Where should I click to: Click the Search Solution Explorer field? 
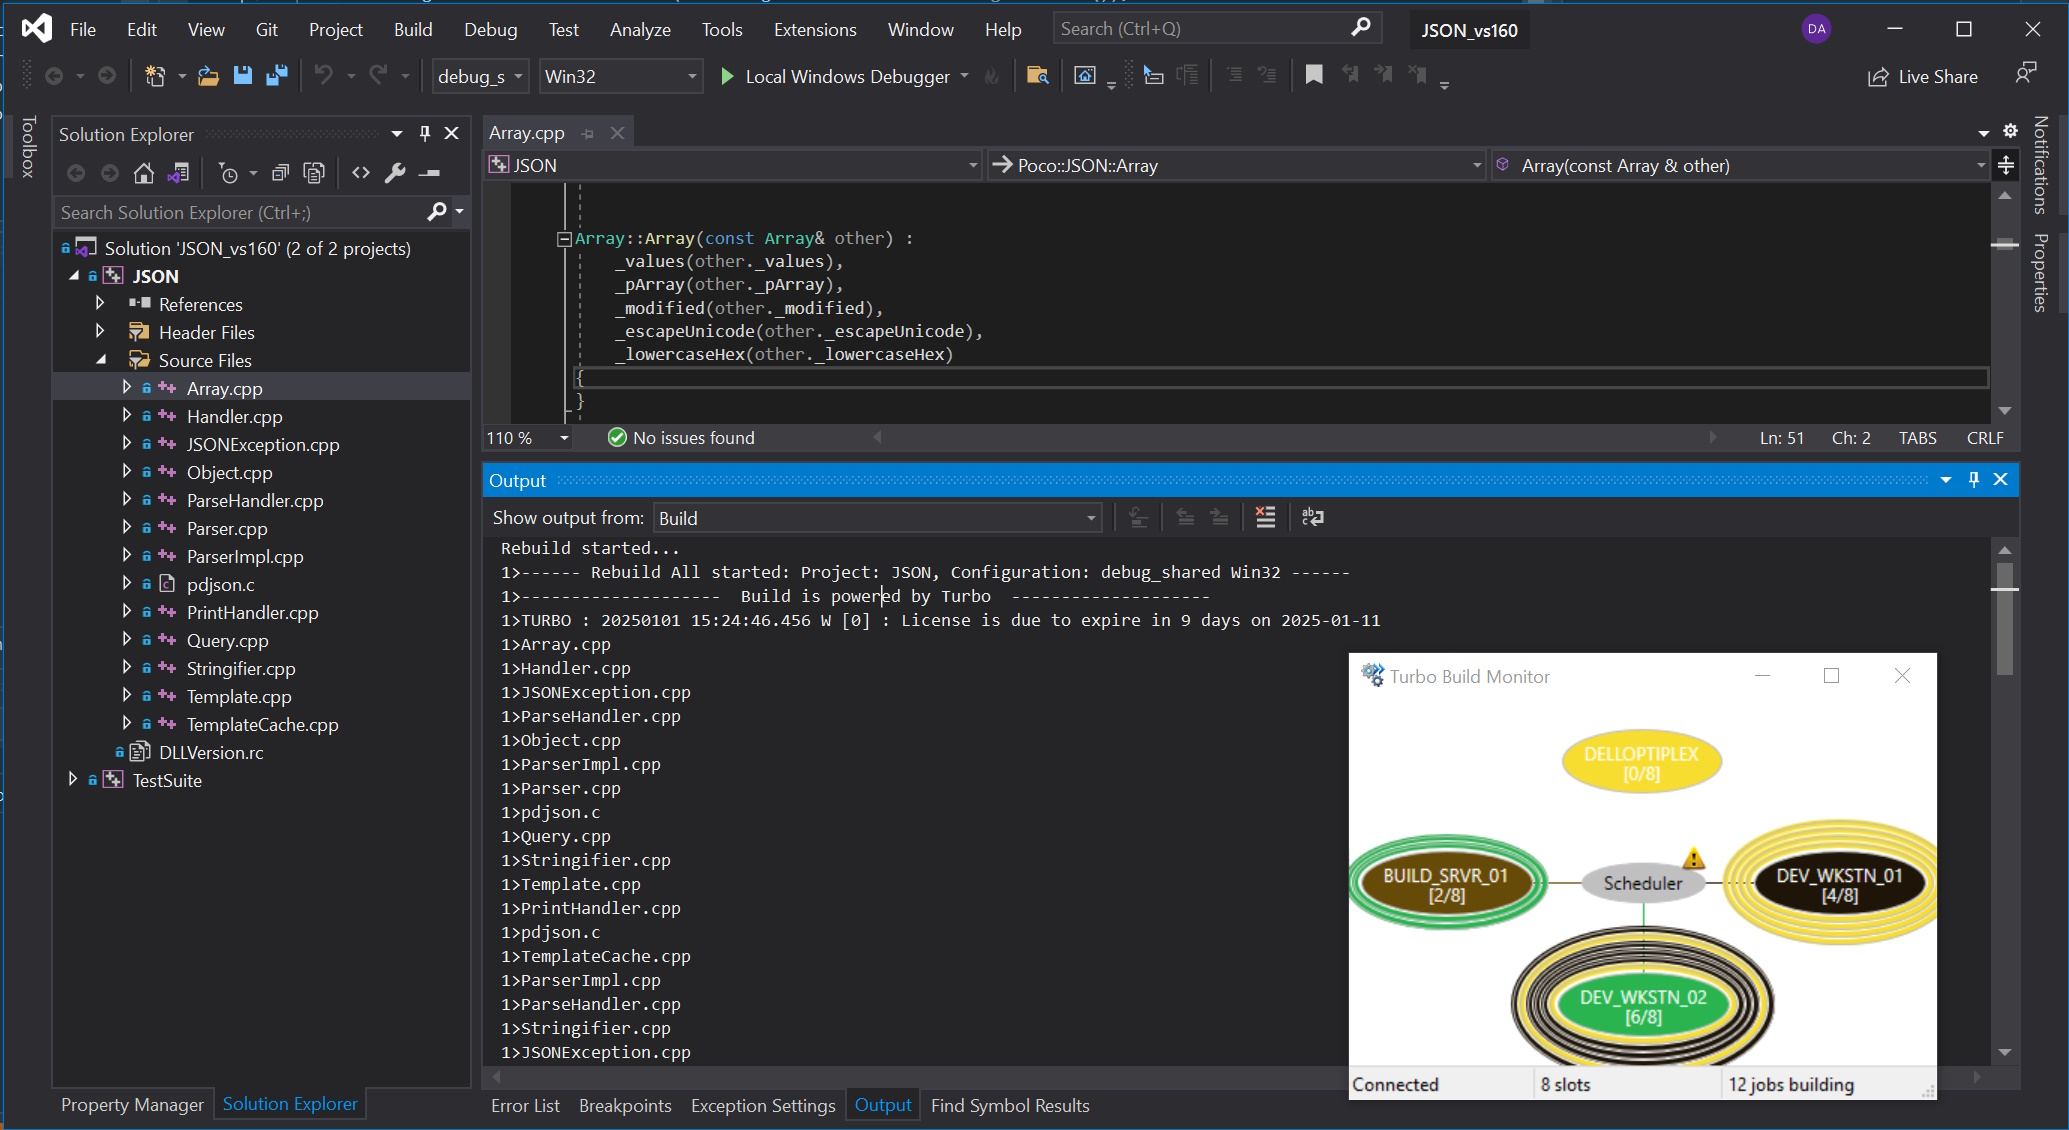(240, 212)
